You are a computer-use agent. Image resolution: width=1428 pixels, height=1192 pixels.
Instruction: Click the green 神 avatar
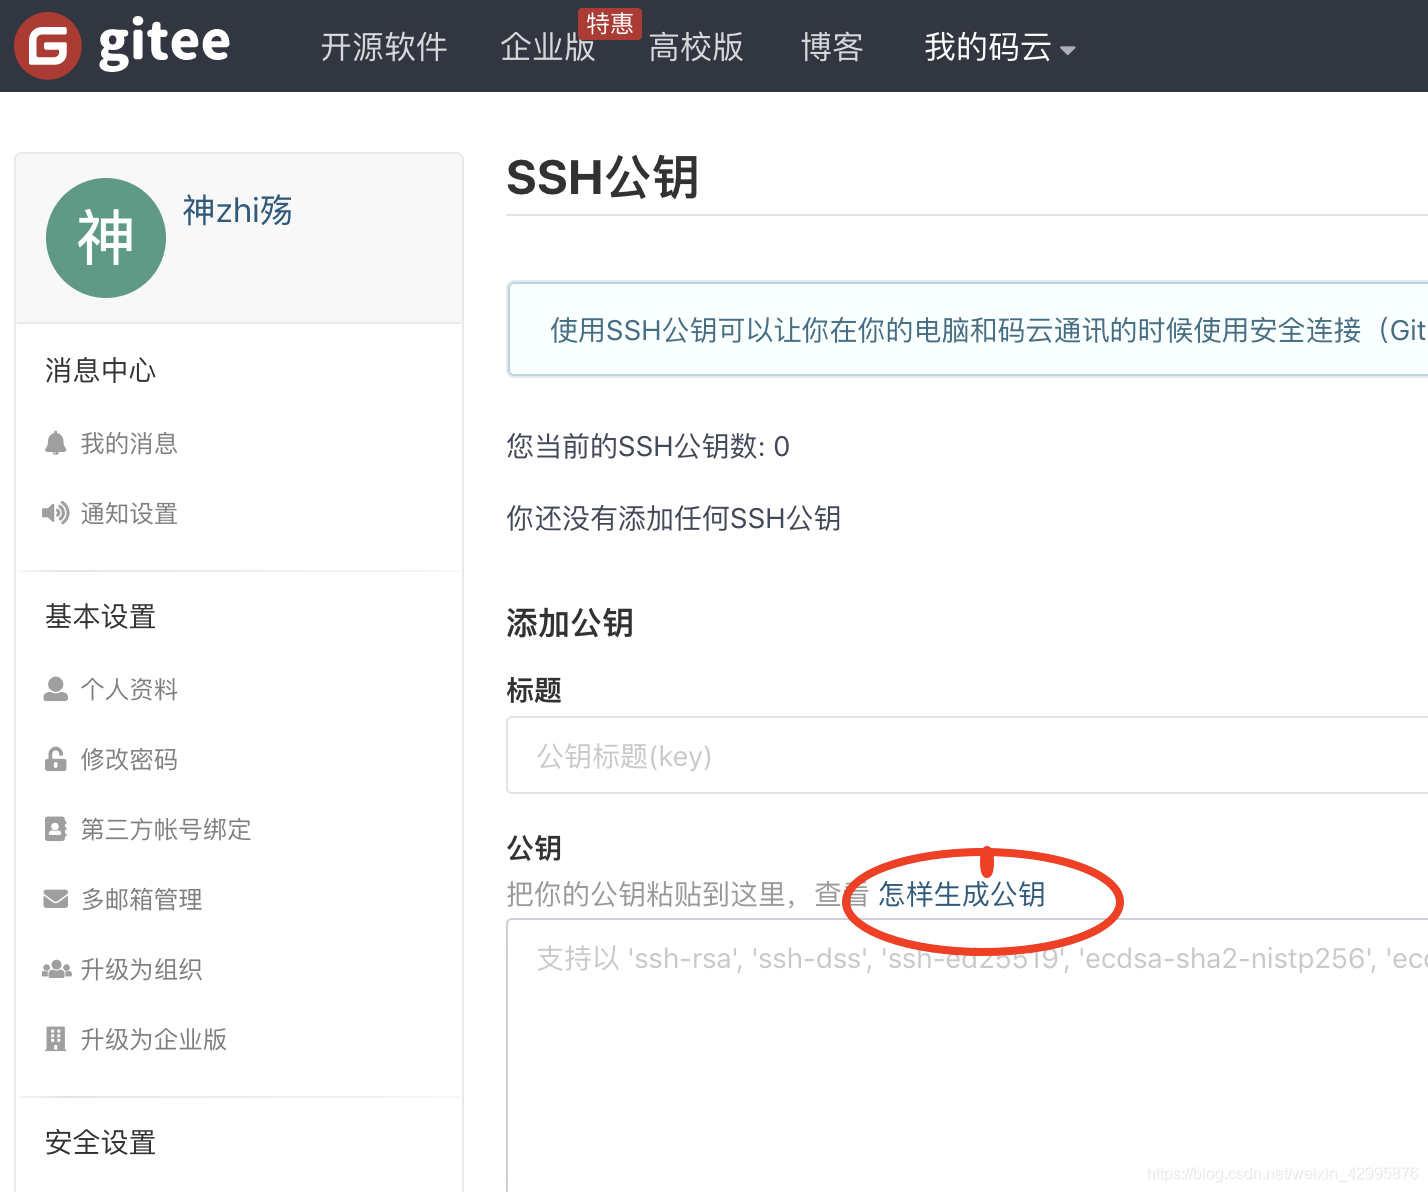tap(106, 238)
